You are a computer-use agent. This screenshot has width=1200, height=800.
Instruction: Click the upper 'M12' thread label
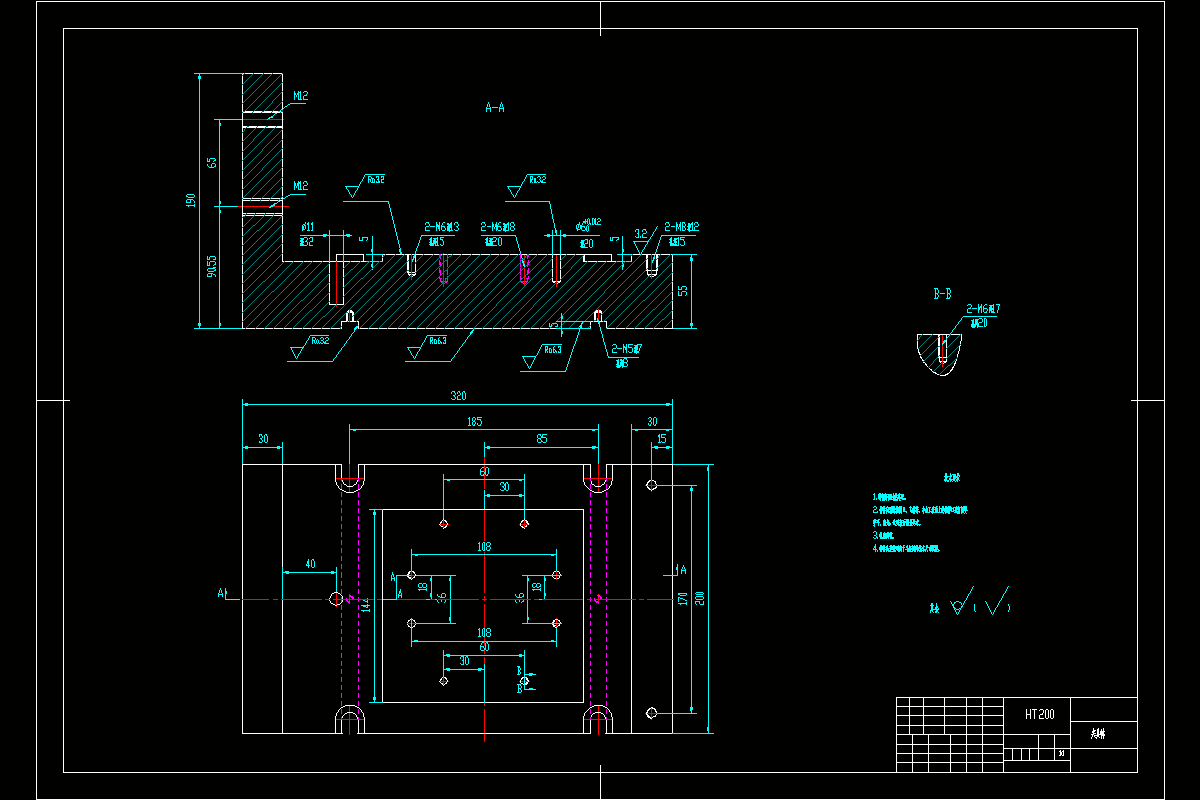300,96
